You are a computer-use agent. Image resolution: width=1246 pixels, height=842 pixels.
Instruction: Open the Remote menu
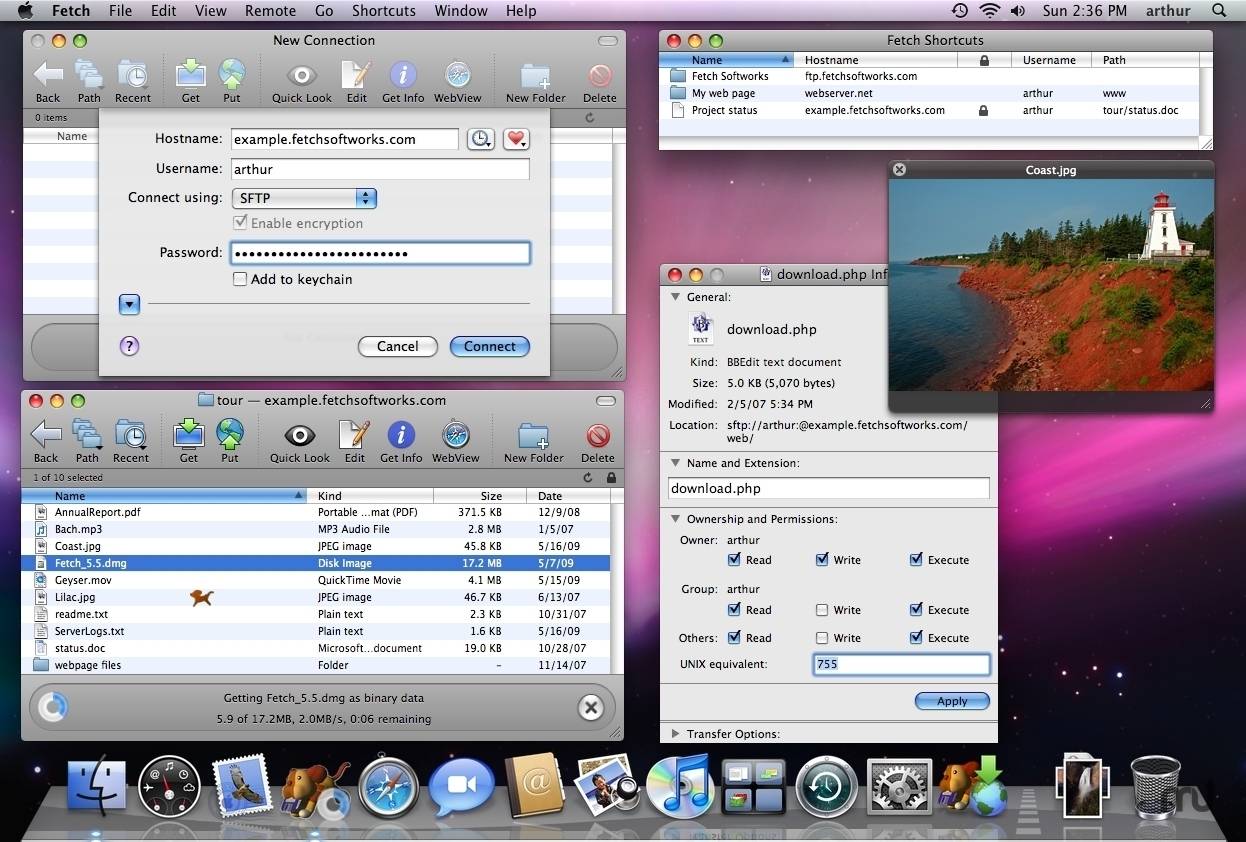270,11
